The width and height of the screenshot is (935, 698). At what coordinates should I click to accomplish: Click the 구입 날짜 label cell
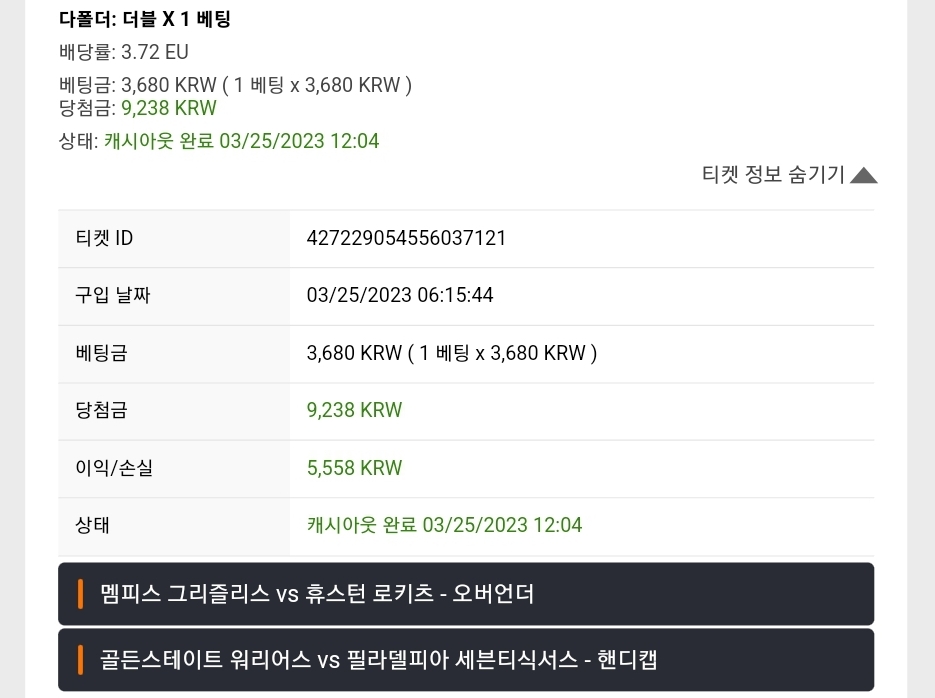pyautogui.click(x=174, y=296)
